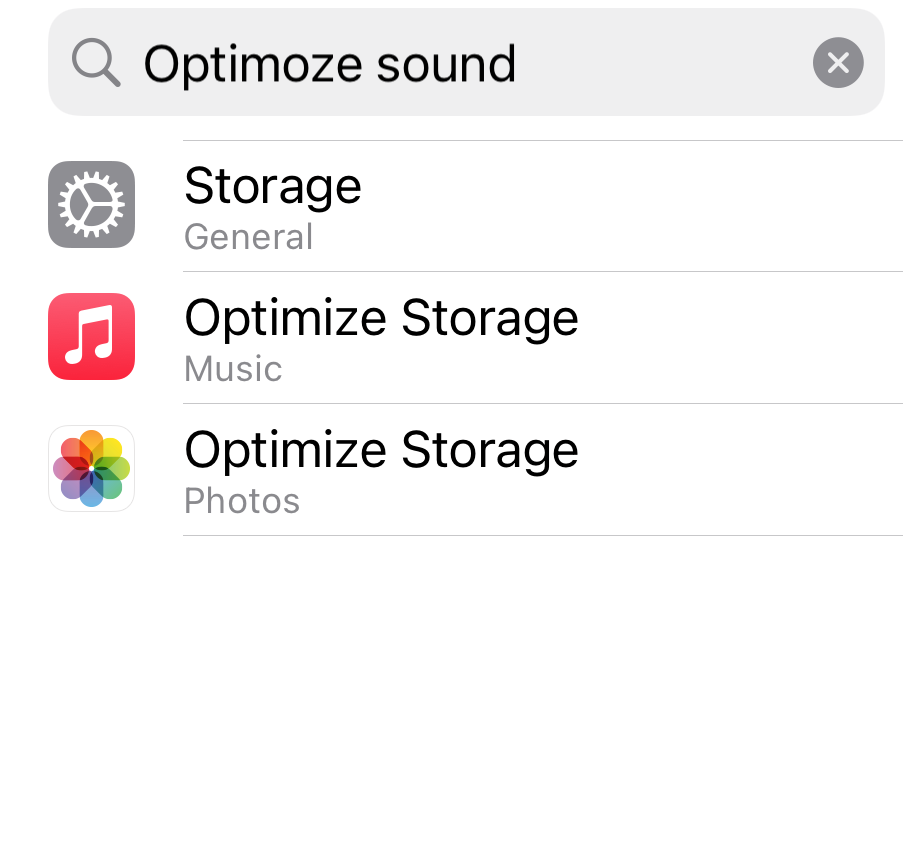Viewport: 903px width, 856px height.
Task: Click the misspelled word Optimoze in search
Action: [x=253, y=65]
